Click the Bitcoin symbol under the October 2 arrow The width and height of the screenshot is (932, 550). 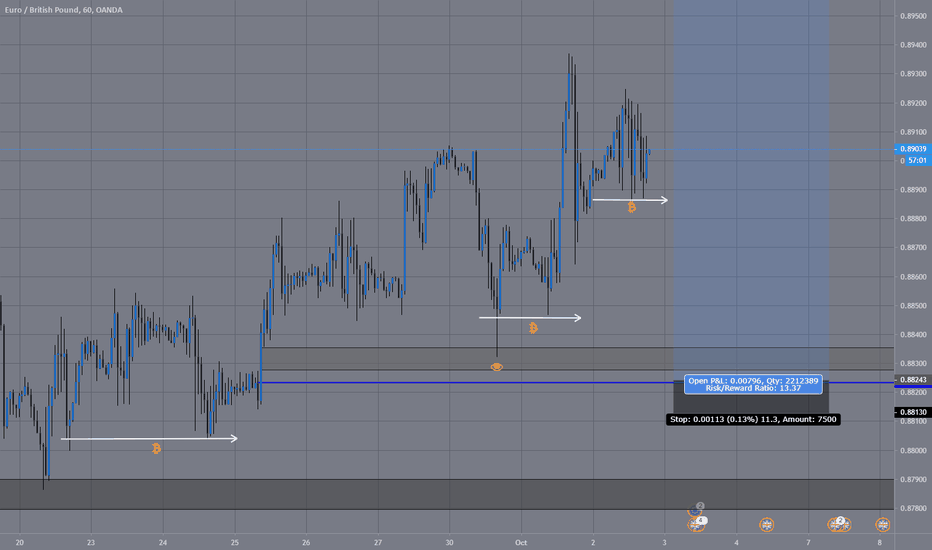(631, 208)
